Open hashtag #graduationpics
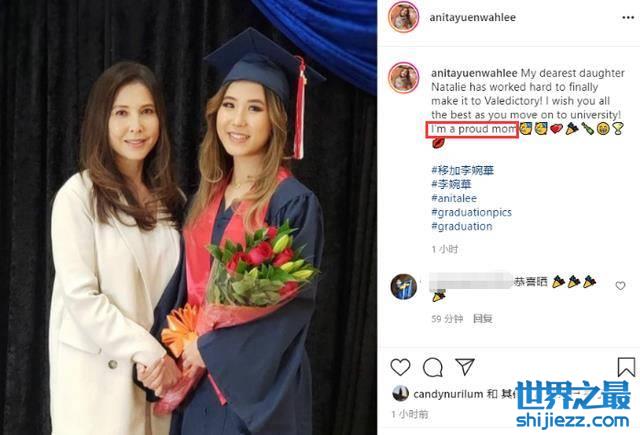Image resolution: width=640 pixels, height=435 pixels. click(471, 212)
